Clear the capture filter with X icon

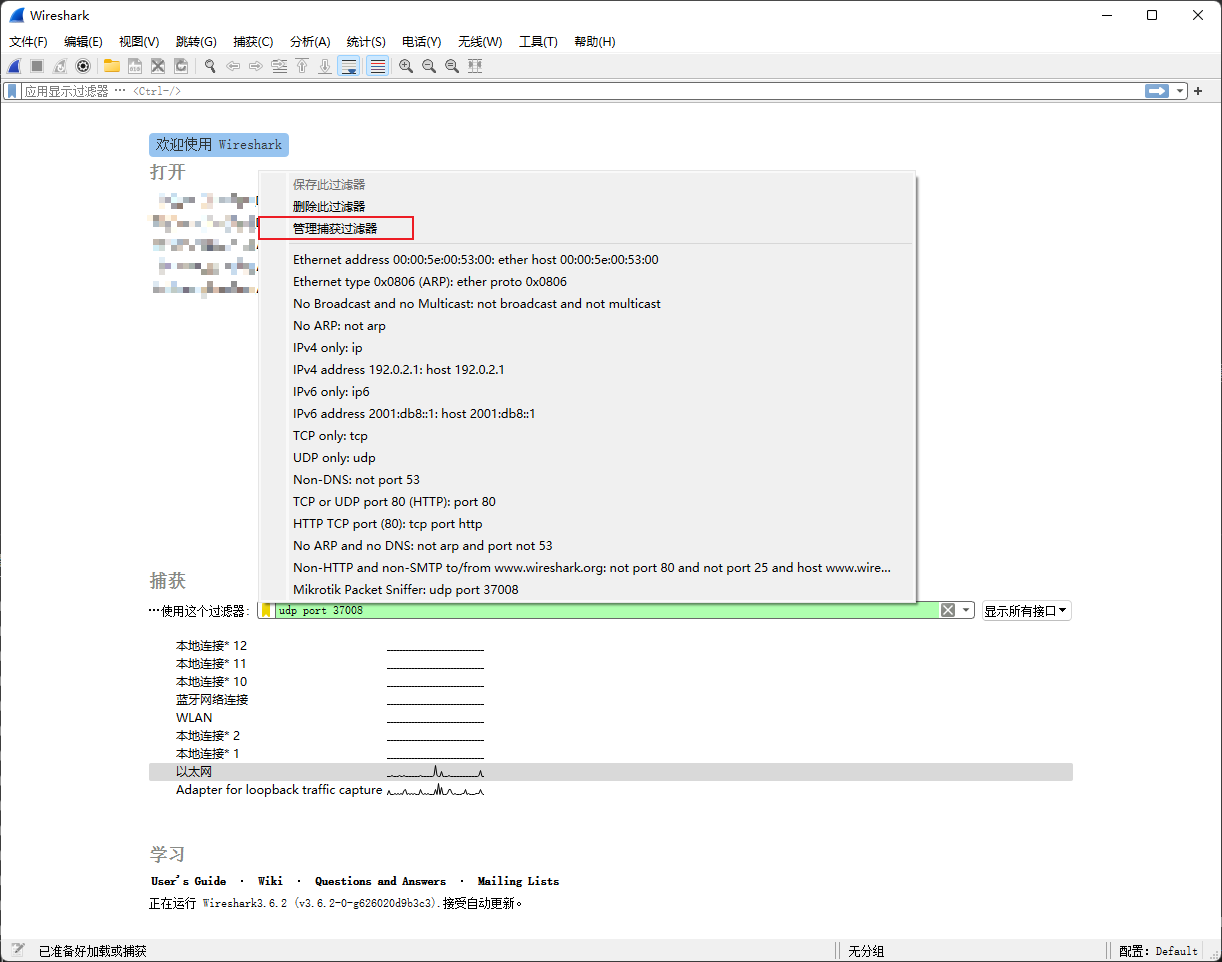pyautogui.click(x=948, y=610)
